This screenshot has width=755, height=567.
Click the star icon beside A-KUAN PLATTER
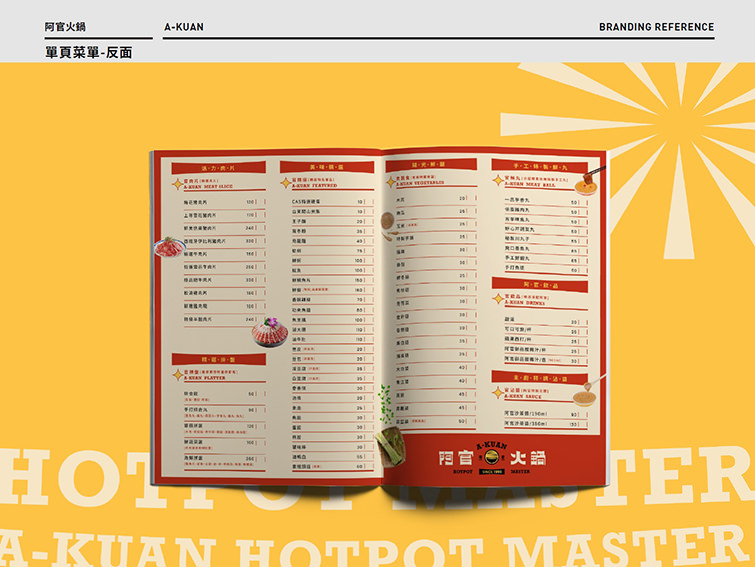[x=178, y=375]
